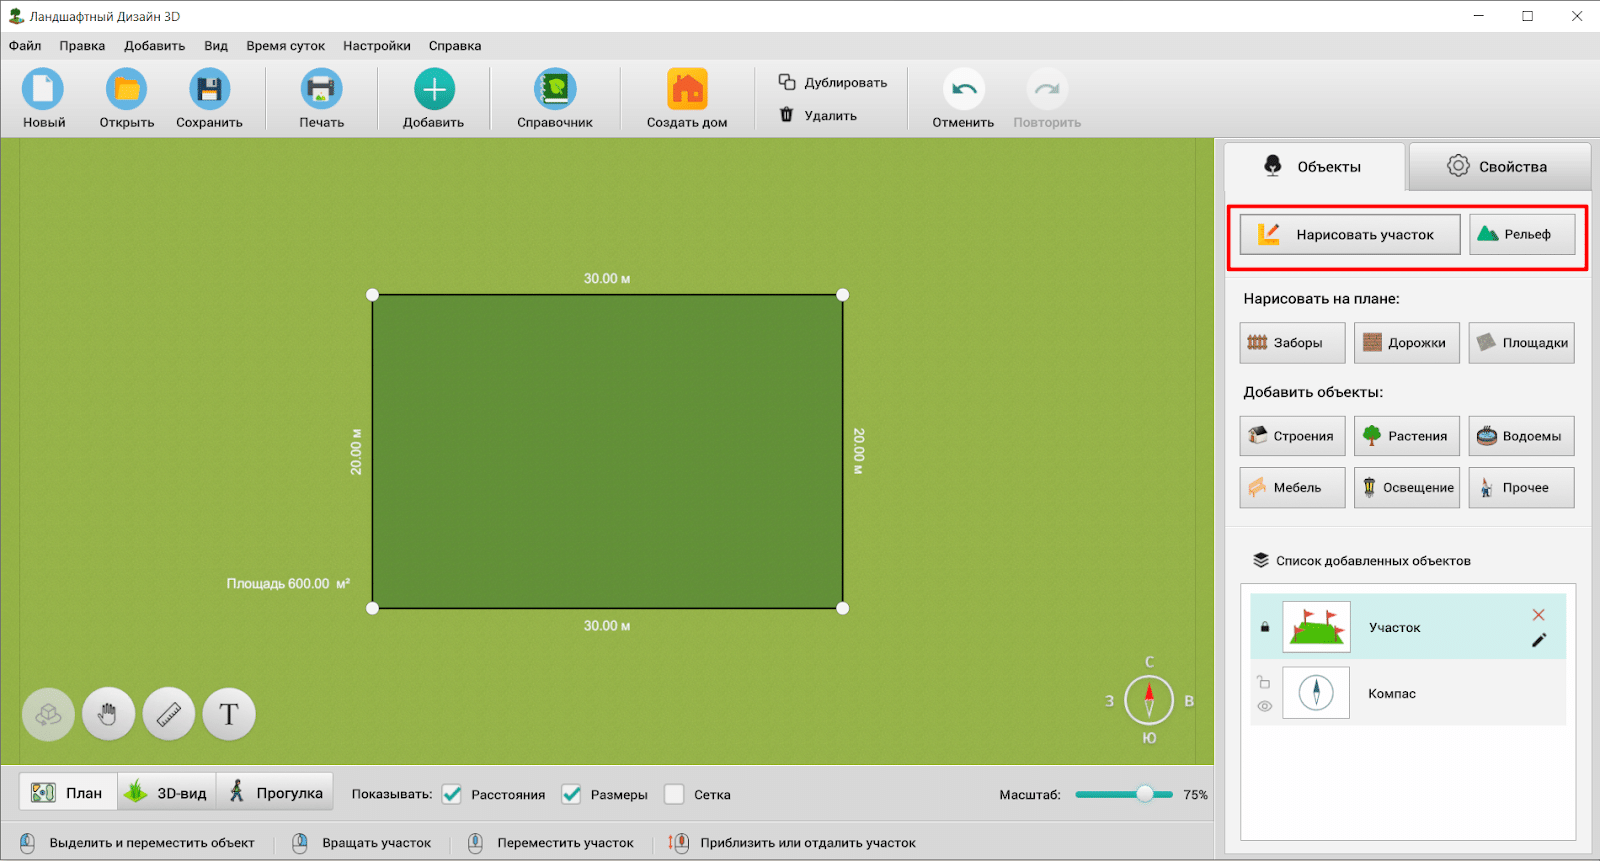
Task: Edit Участок with the pencil icon
Action: click(1538, 640)
